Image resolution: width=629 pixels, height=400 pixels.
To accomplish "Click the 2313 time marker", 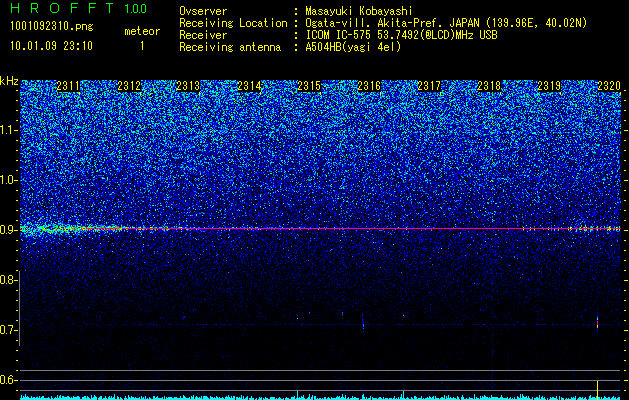I will pos(188,86).
